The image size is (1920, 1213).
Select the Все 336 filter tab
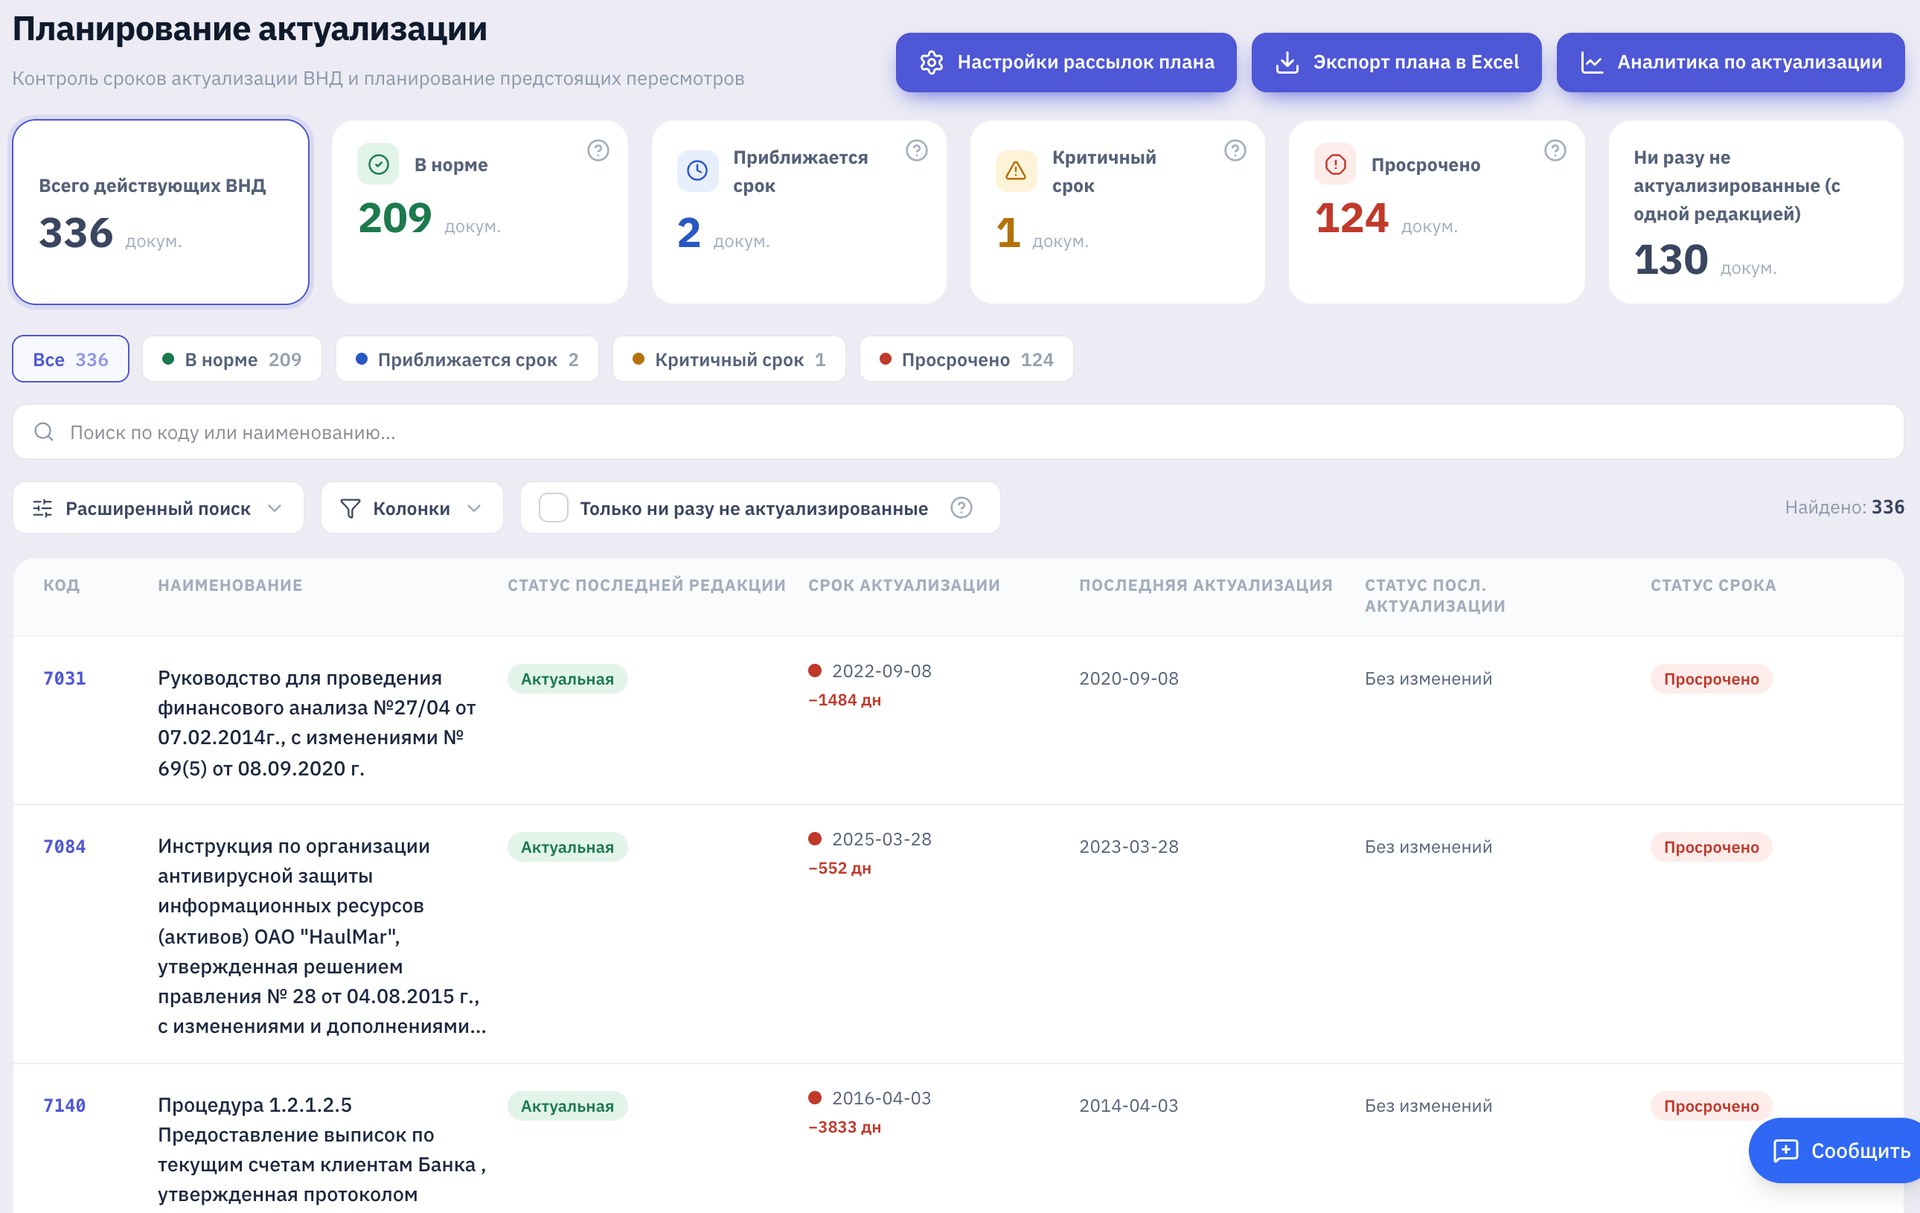click(x=70, y=359)
